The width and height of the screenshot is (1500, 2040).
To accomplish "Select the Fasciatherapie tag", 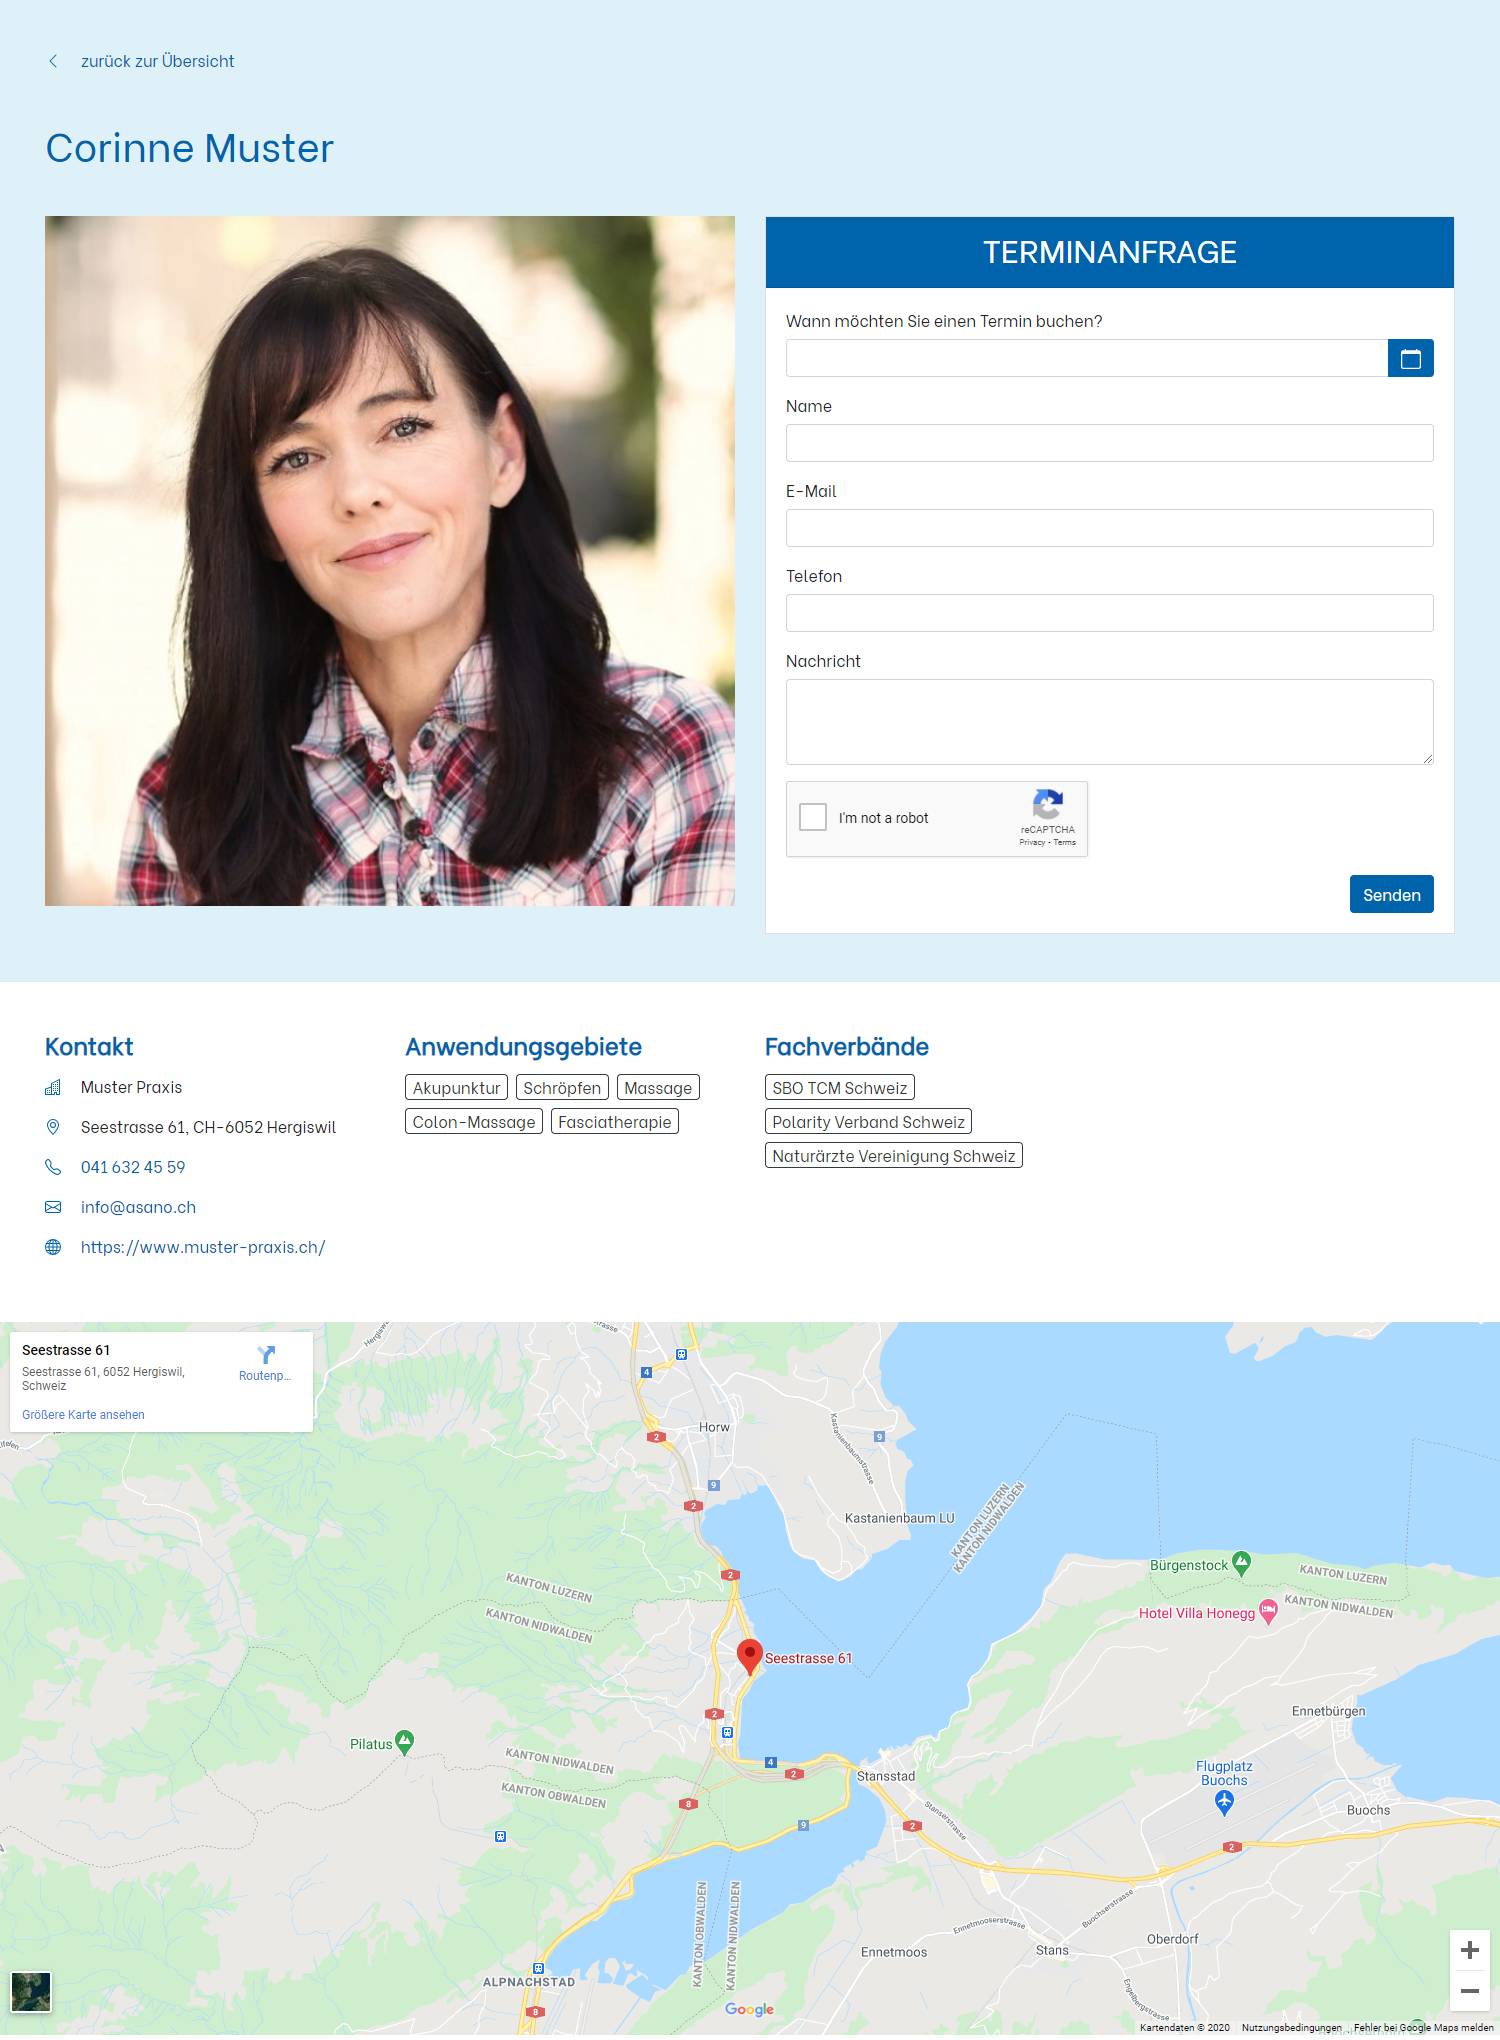I will click(615, 1121).
